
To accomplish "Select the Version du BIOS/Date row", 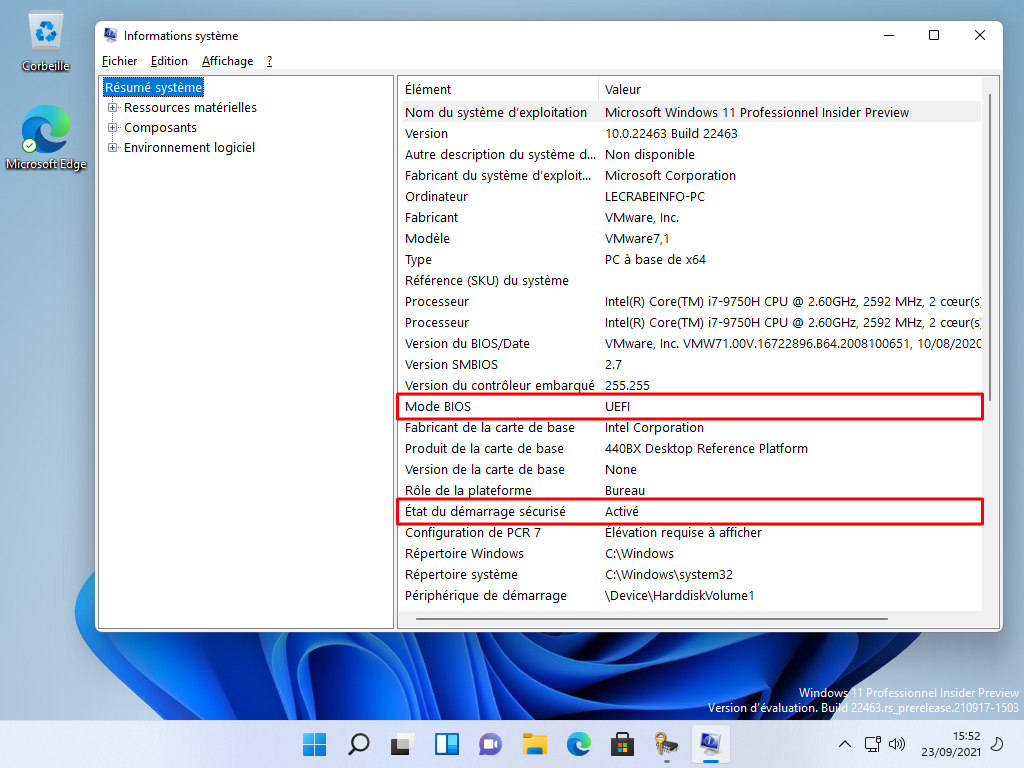I will pos(690,344).
